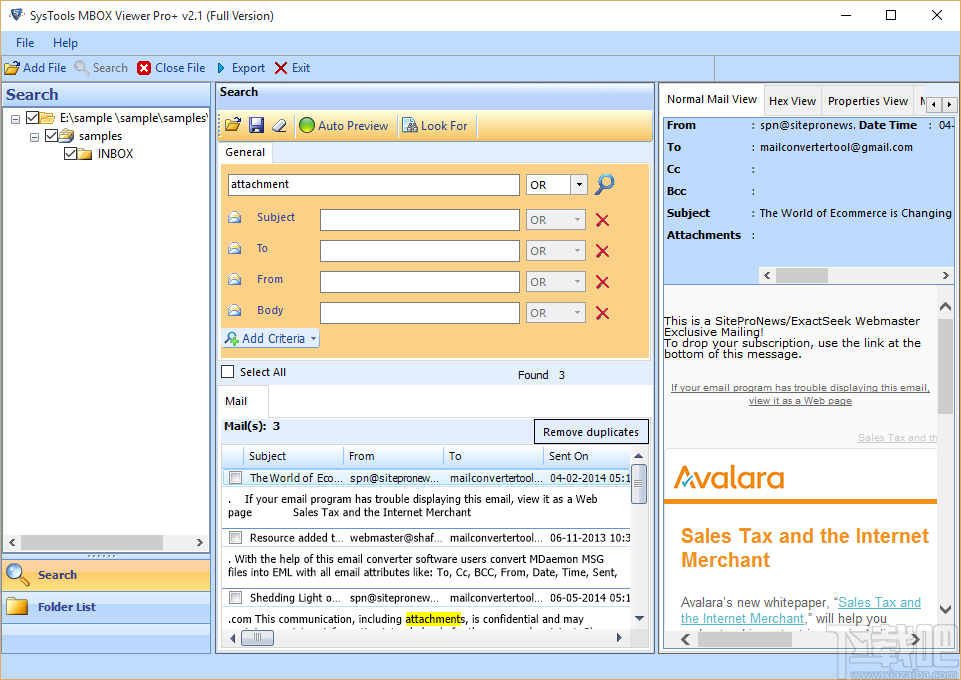The image size is (961, 680).
Task: Open Body row OR dropdown
Action: pyautogui.click(x=577, y=313)
